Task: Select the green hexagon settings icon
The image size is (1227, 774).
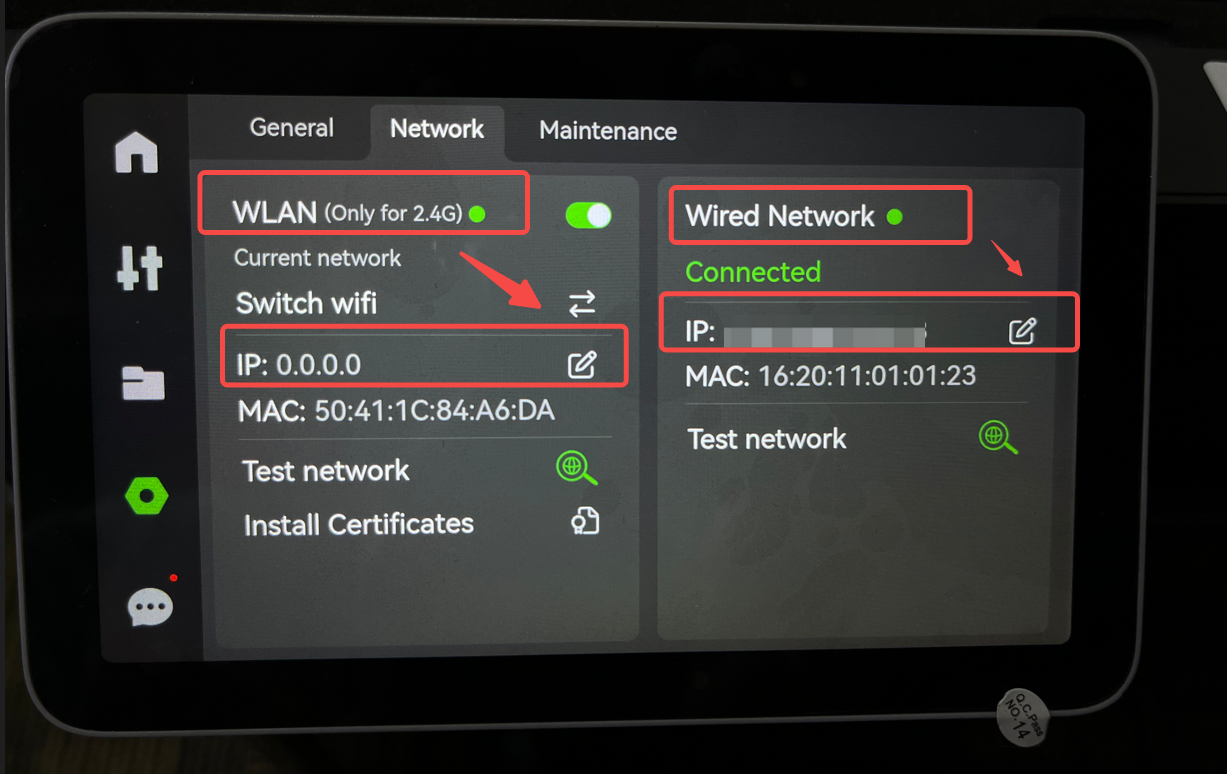Action: [x=147, y=495]
